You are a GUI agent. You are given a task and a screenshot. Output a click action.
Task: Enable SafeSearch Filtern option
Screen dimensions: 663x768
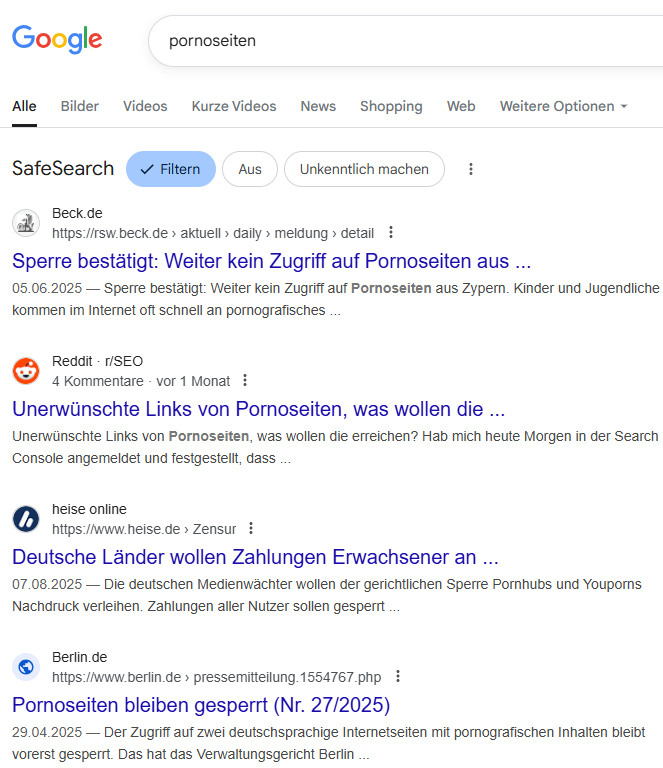pos(171,169)
